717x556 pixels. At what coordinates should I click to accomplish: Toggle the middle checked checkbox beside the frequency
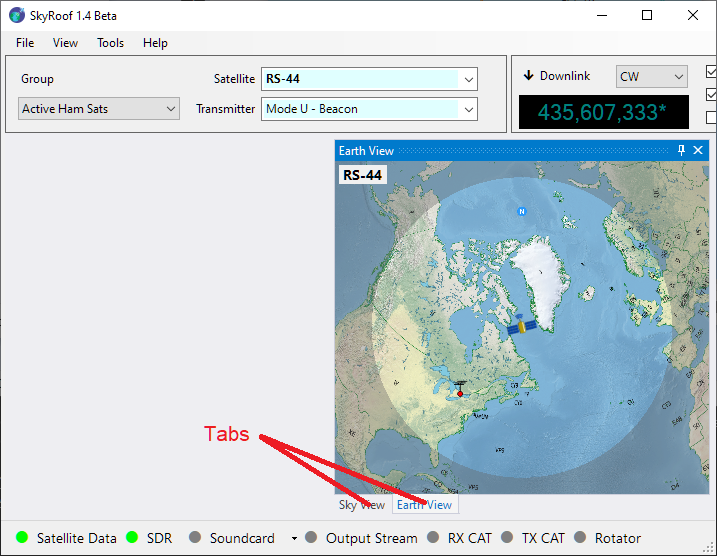click(x=711, y=95)
